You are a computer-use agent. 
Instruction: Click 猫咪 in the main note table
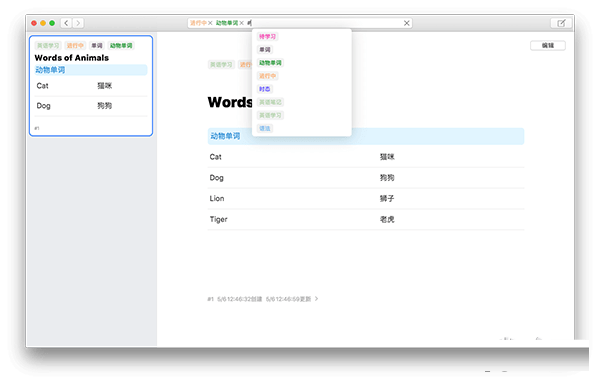[x=387, y=157]
